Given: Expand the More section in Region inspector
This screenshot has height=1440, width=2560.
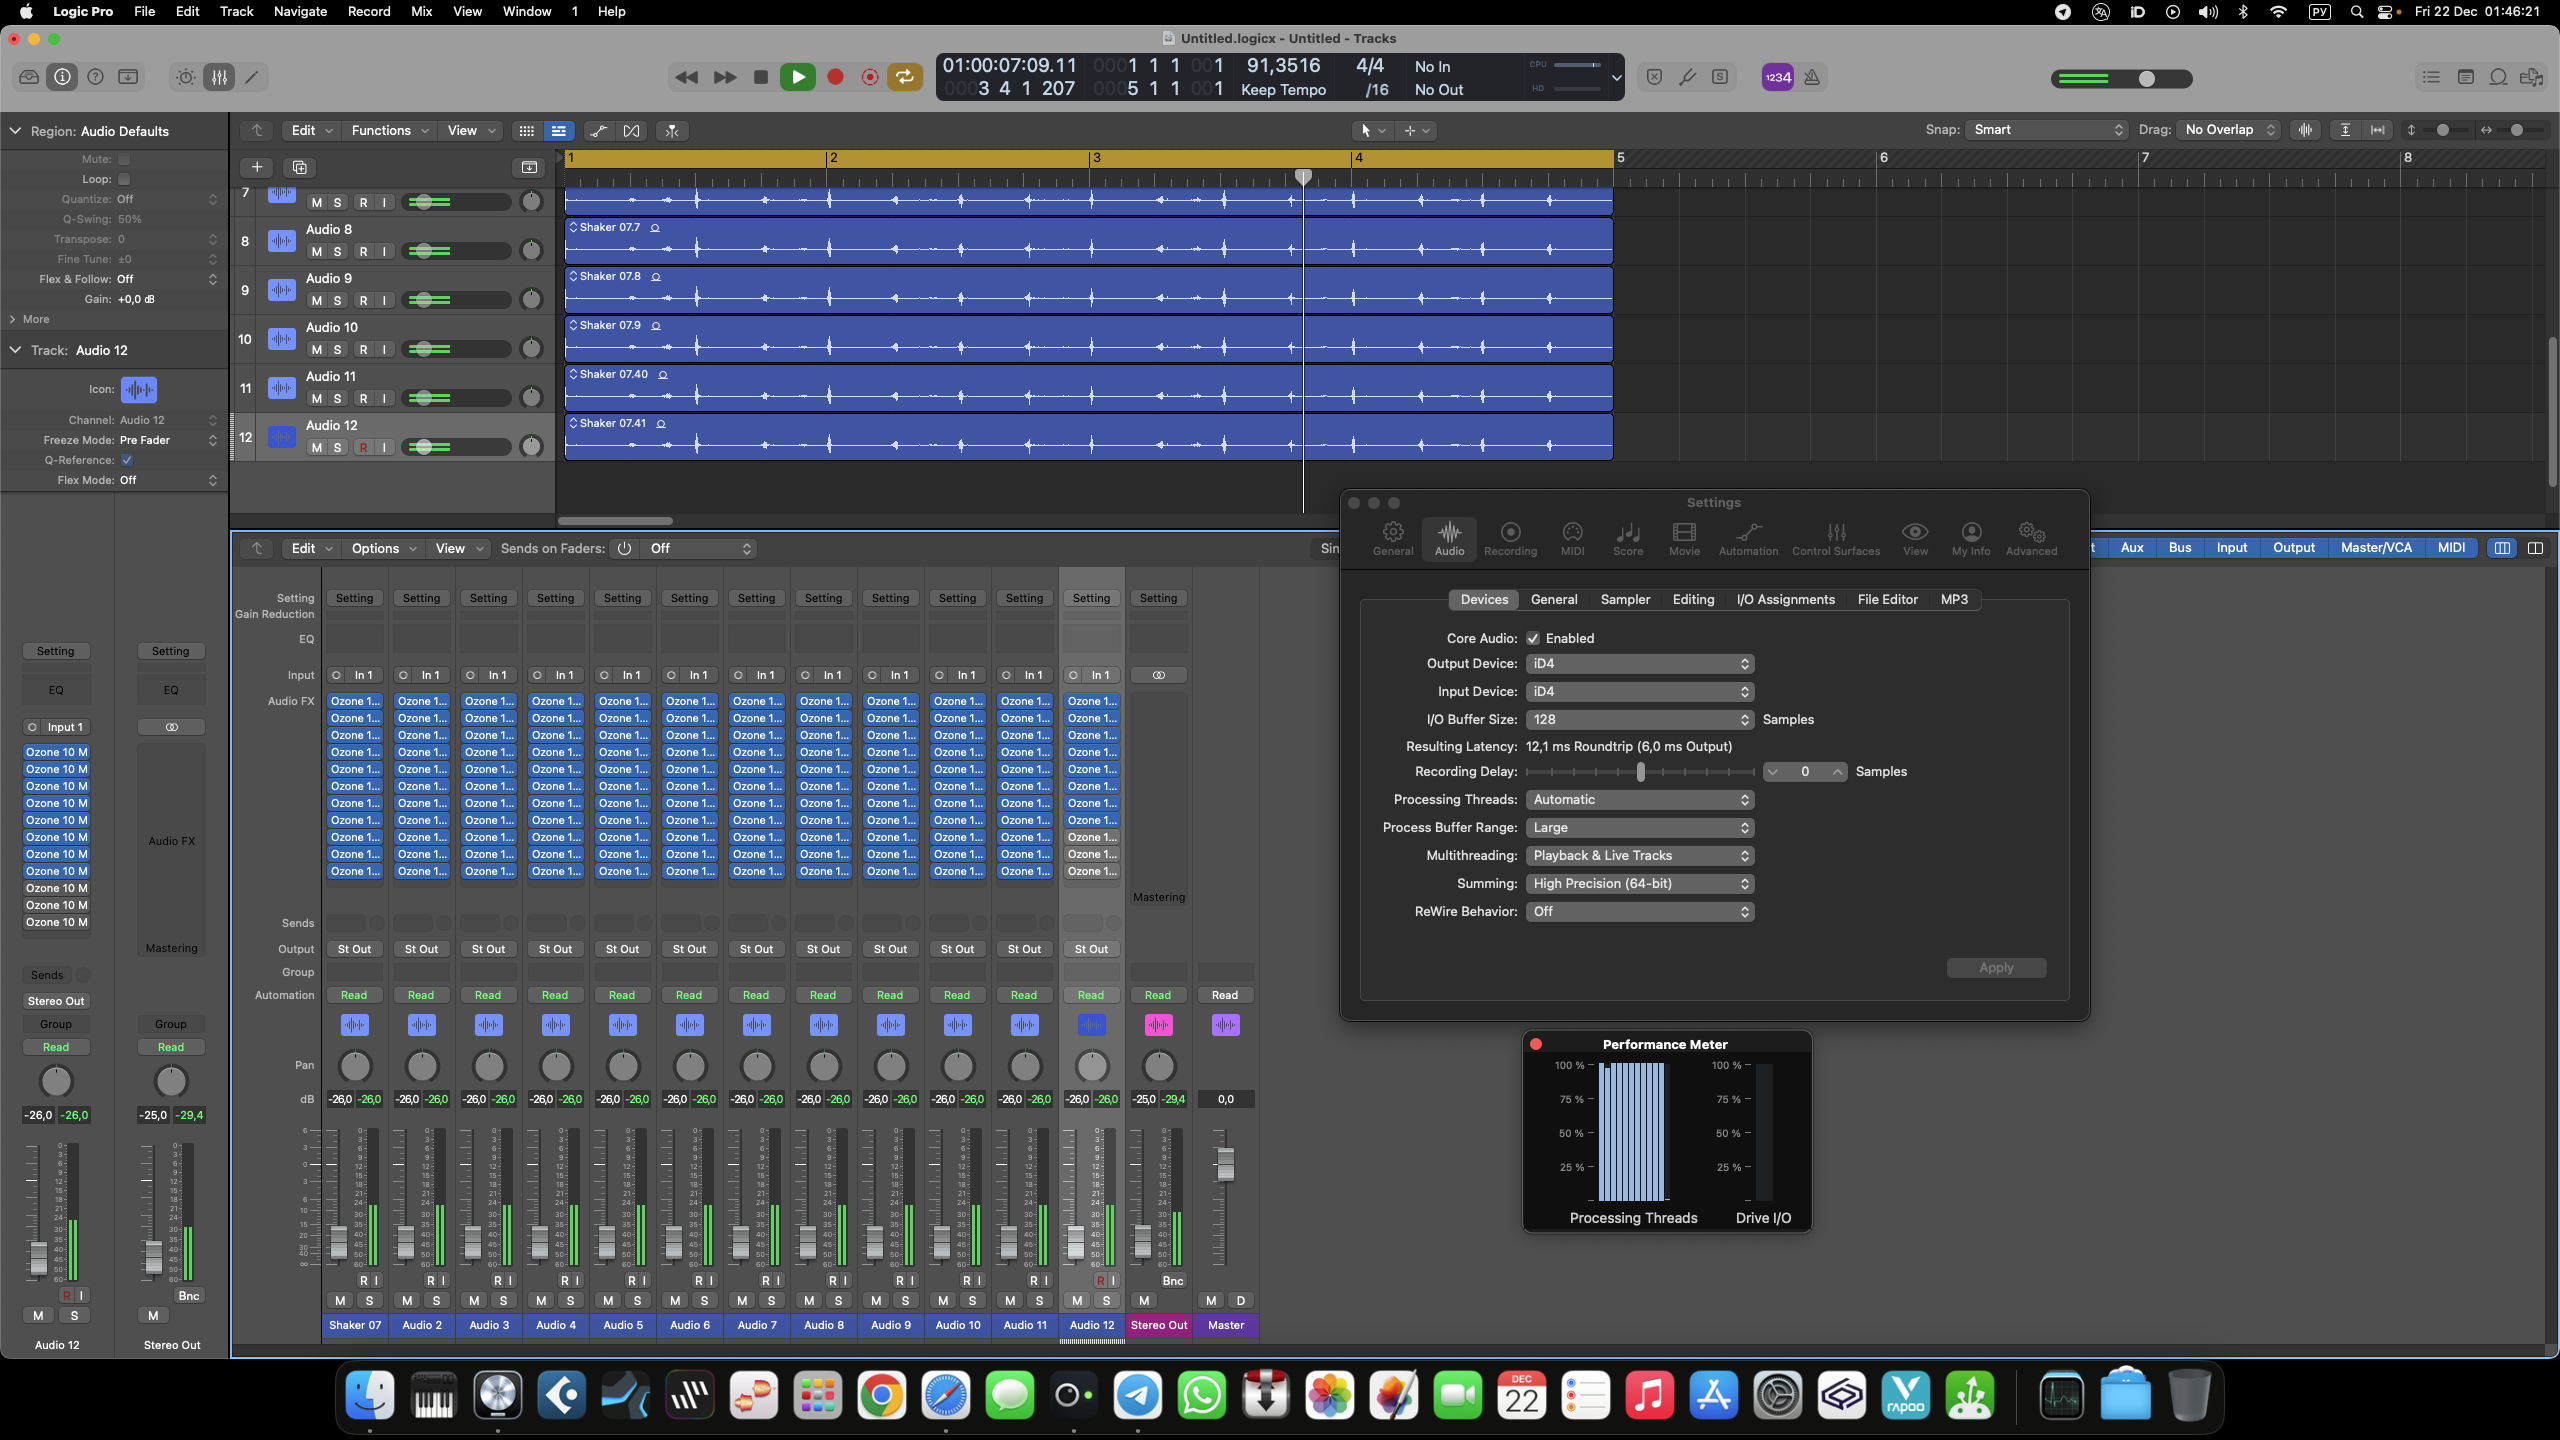Looking at the screenshot, I should click(x=28, y=319).
